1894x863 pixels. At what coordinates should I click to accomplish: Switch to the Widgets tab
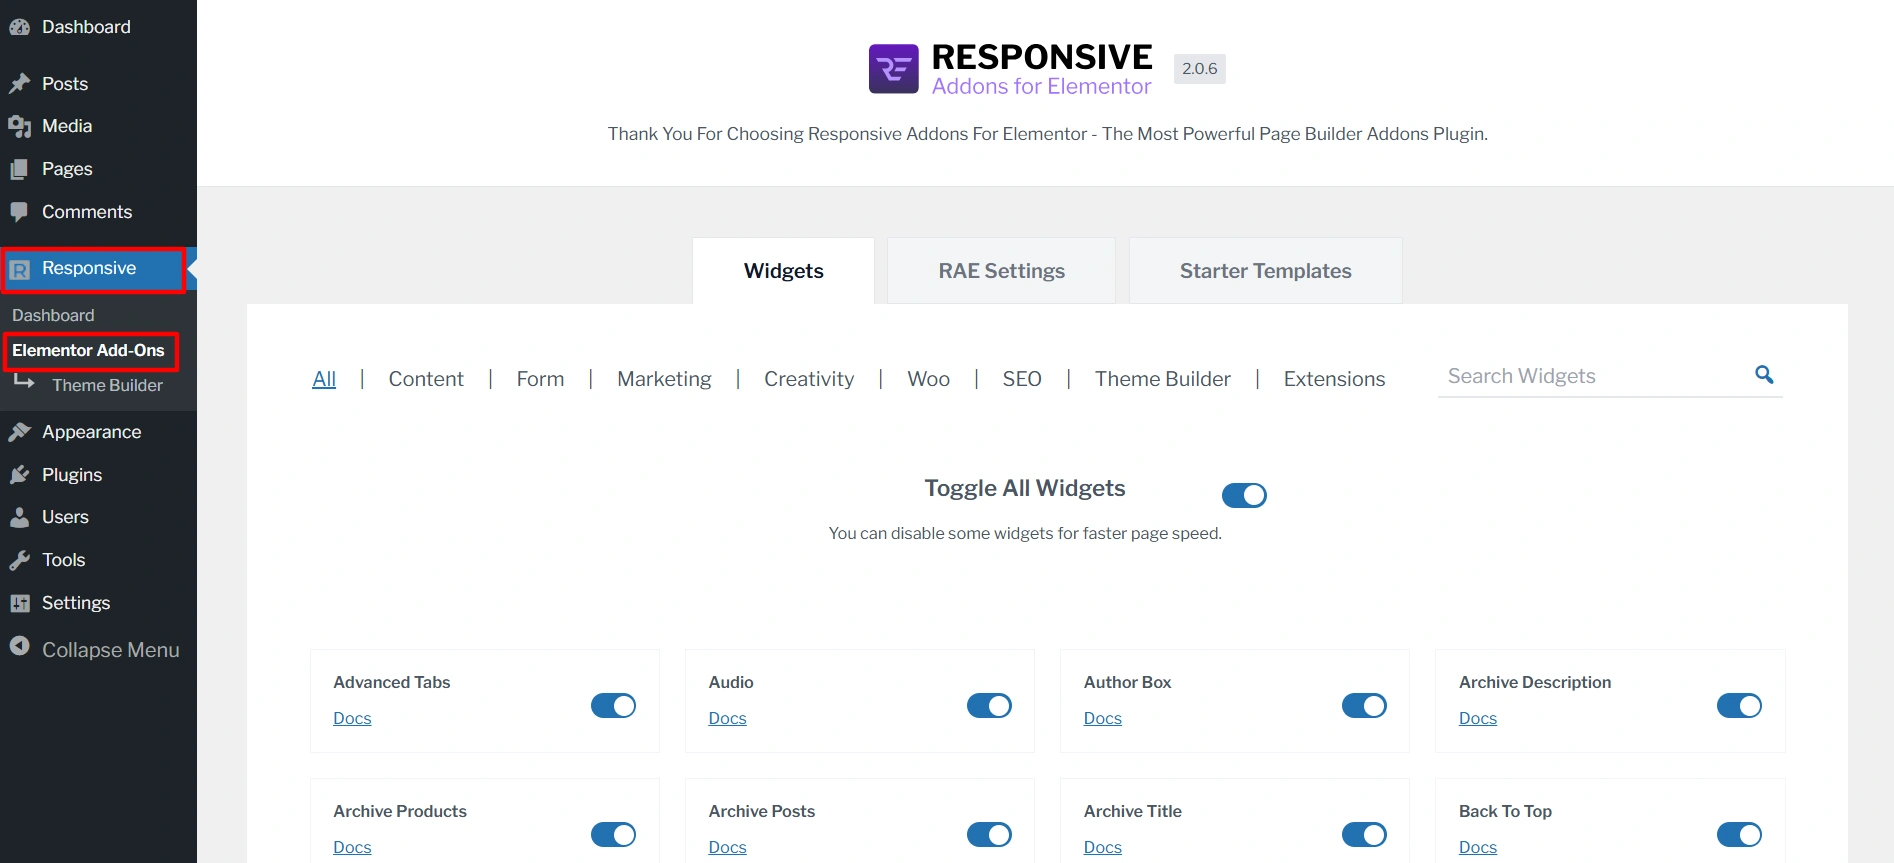[x=783, y=271]
